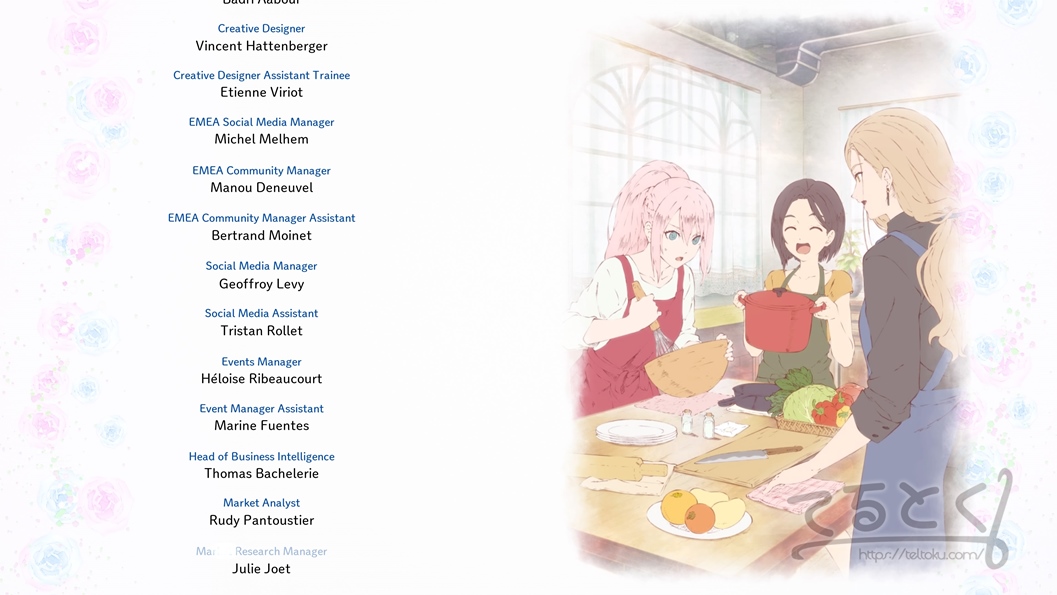Click EMEA Community Manager Assistant title
Screen dimensions: 1057x595
click(x=262, y=218)
